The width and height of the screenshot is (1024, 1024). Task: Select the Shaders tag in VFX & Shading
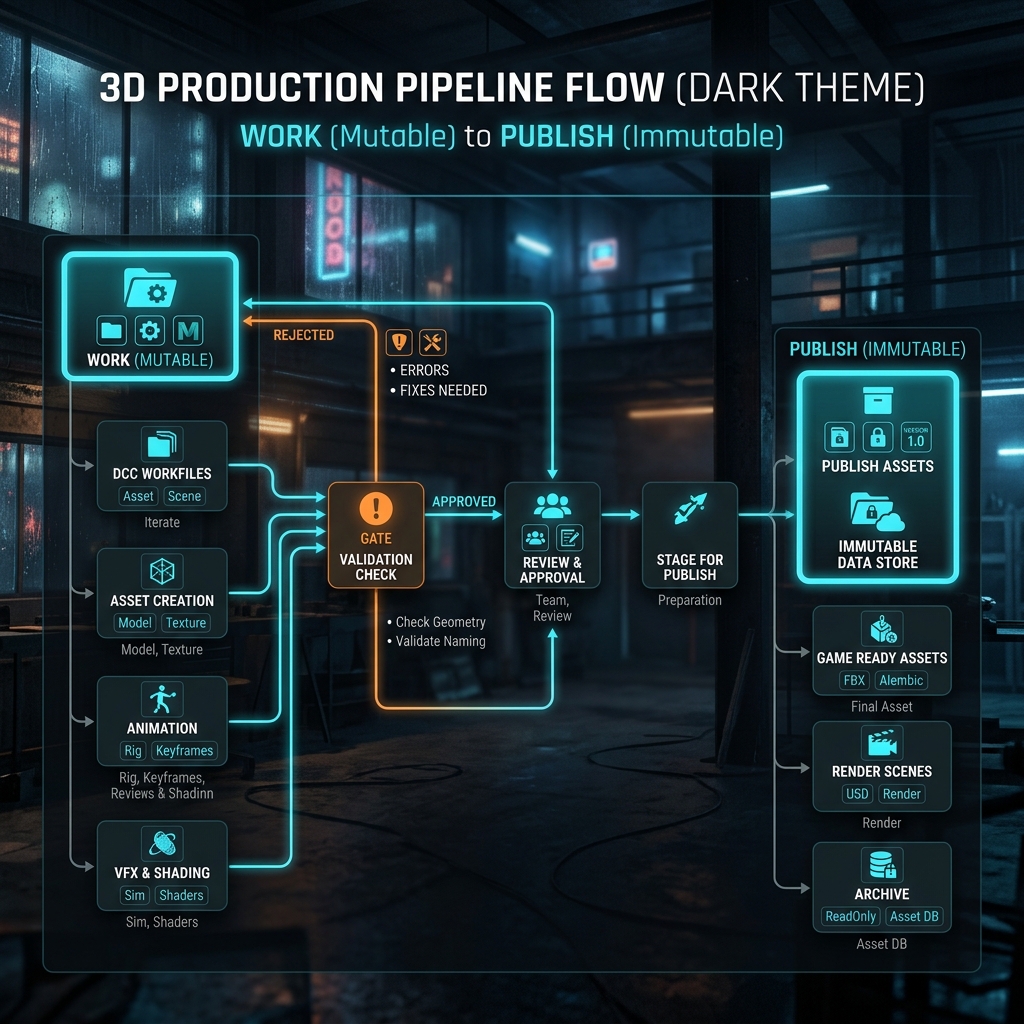[182, 895]
